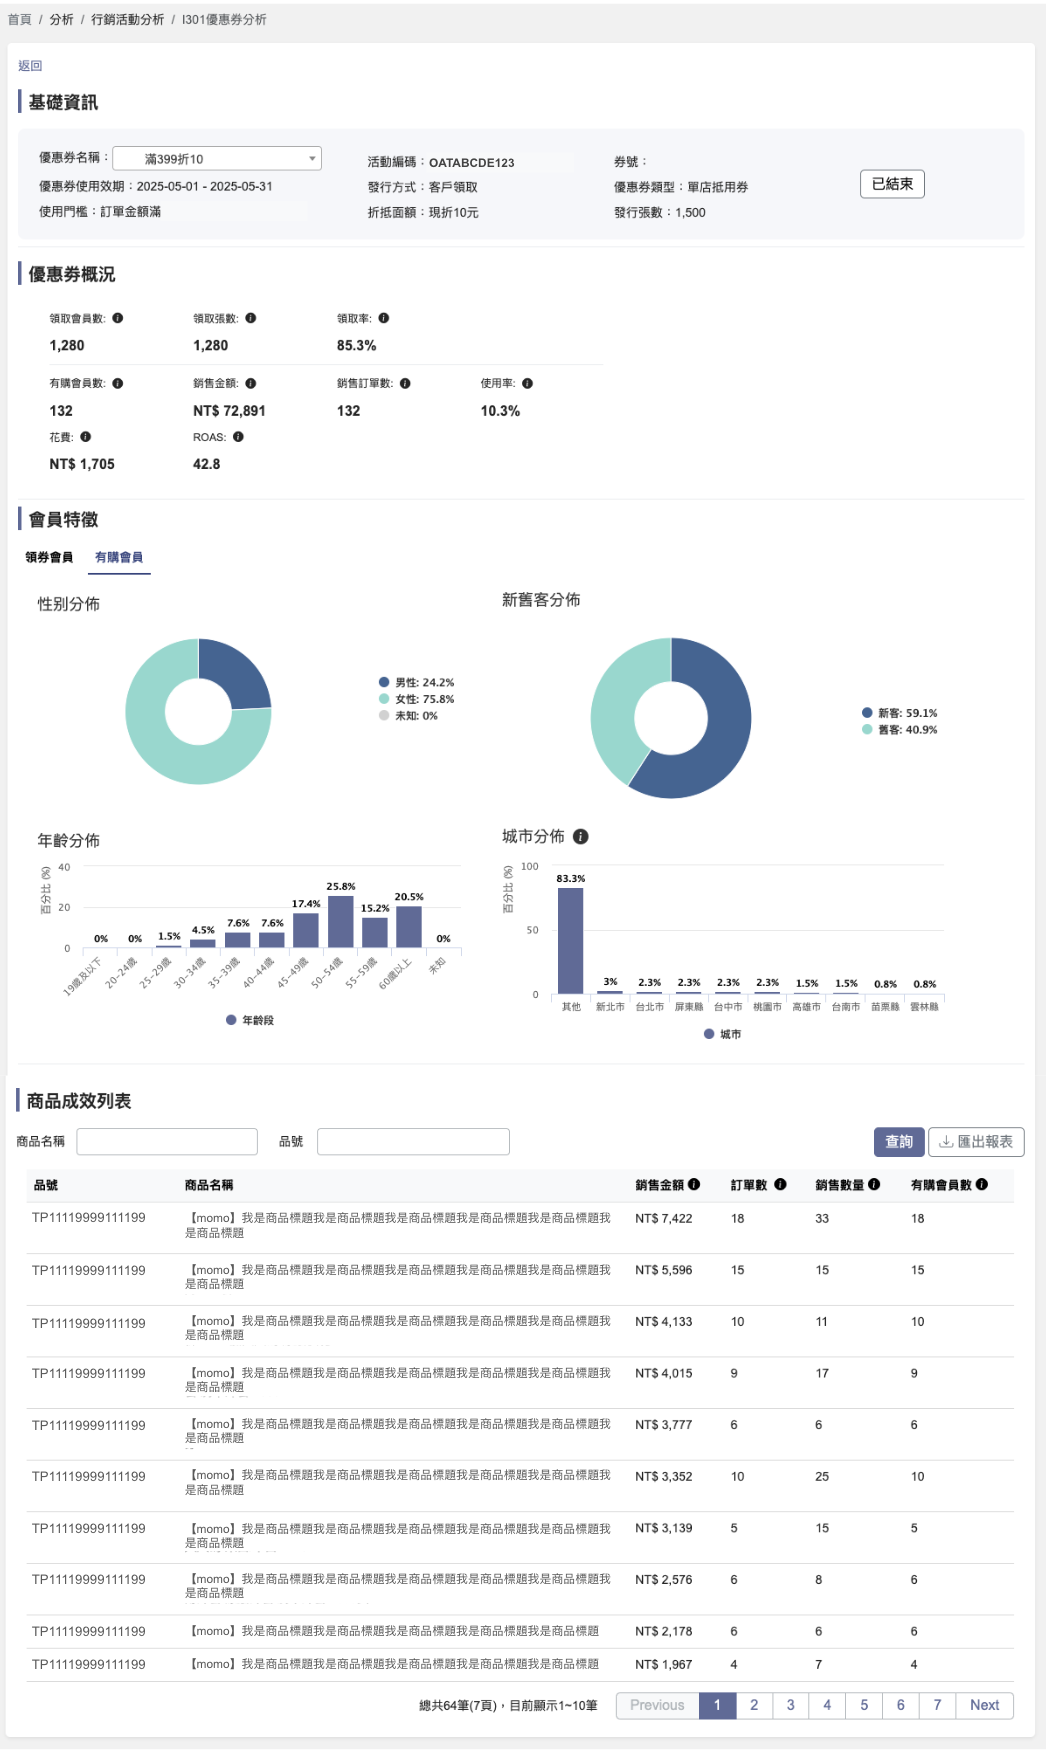Toggle 男性 legend in gender chart

tap(416, 683)
